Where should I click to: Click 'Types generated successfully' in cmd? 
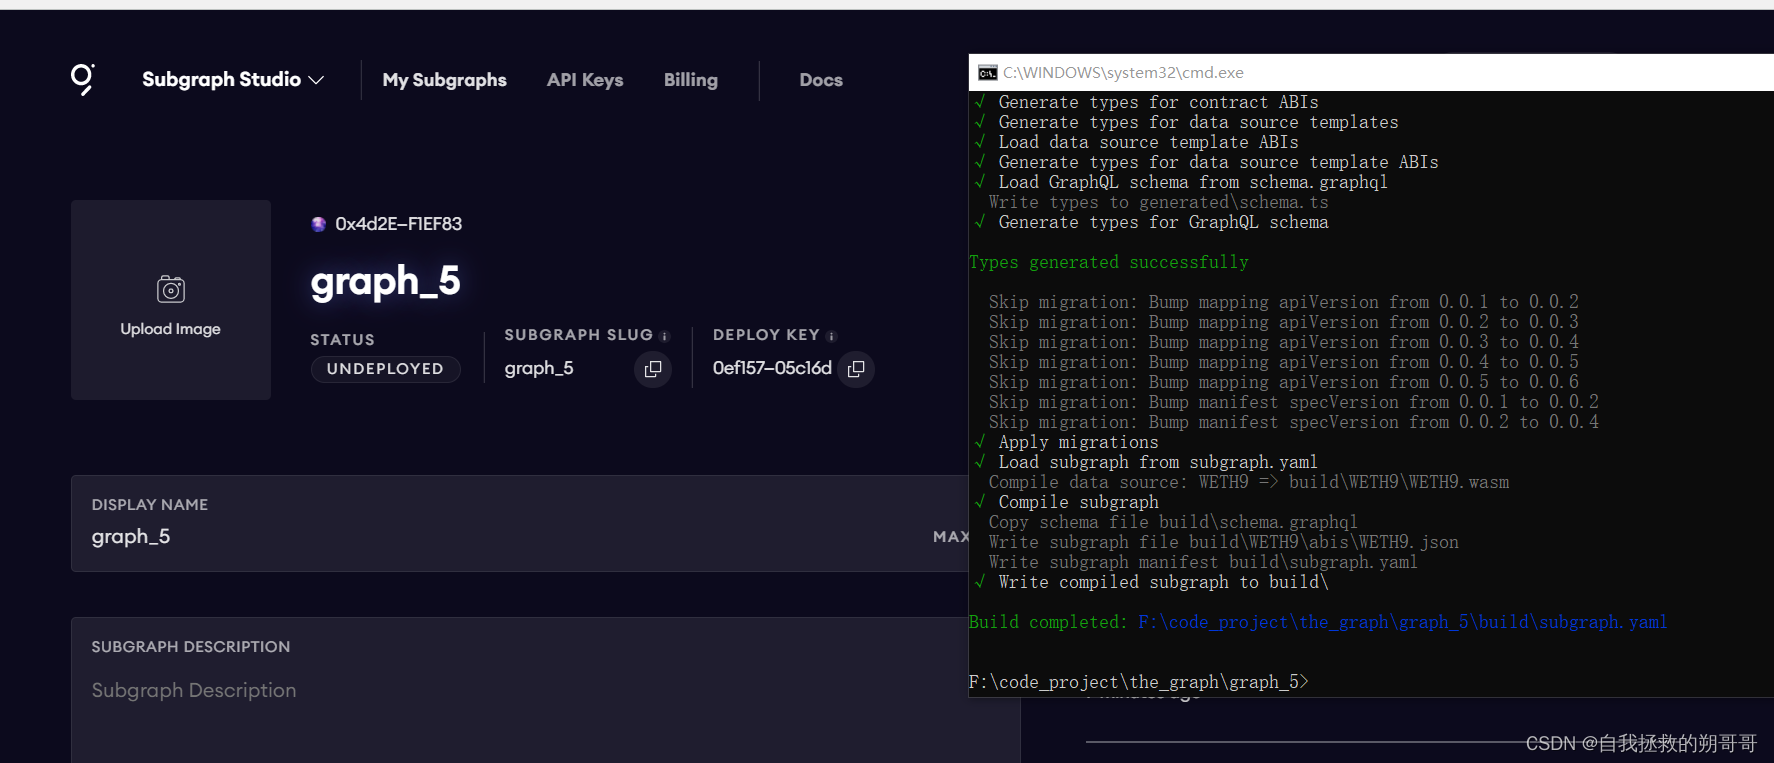click(1108, 262)
